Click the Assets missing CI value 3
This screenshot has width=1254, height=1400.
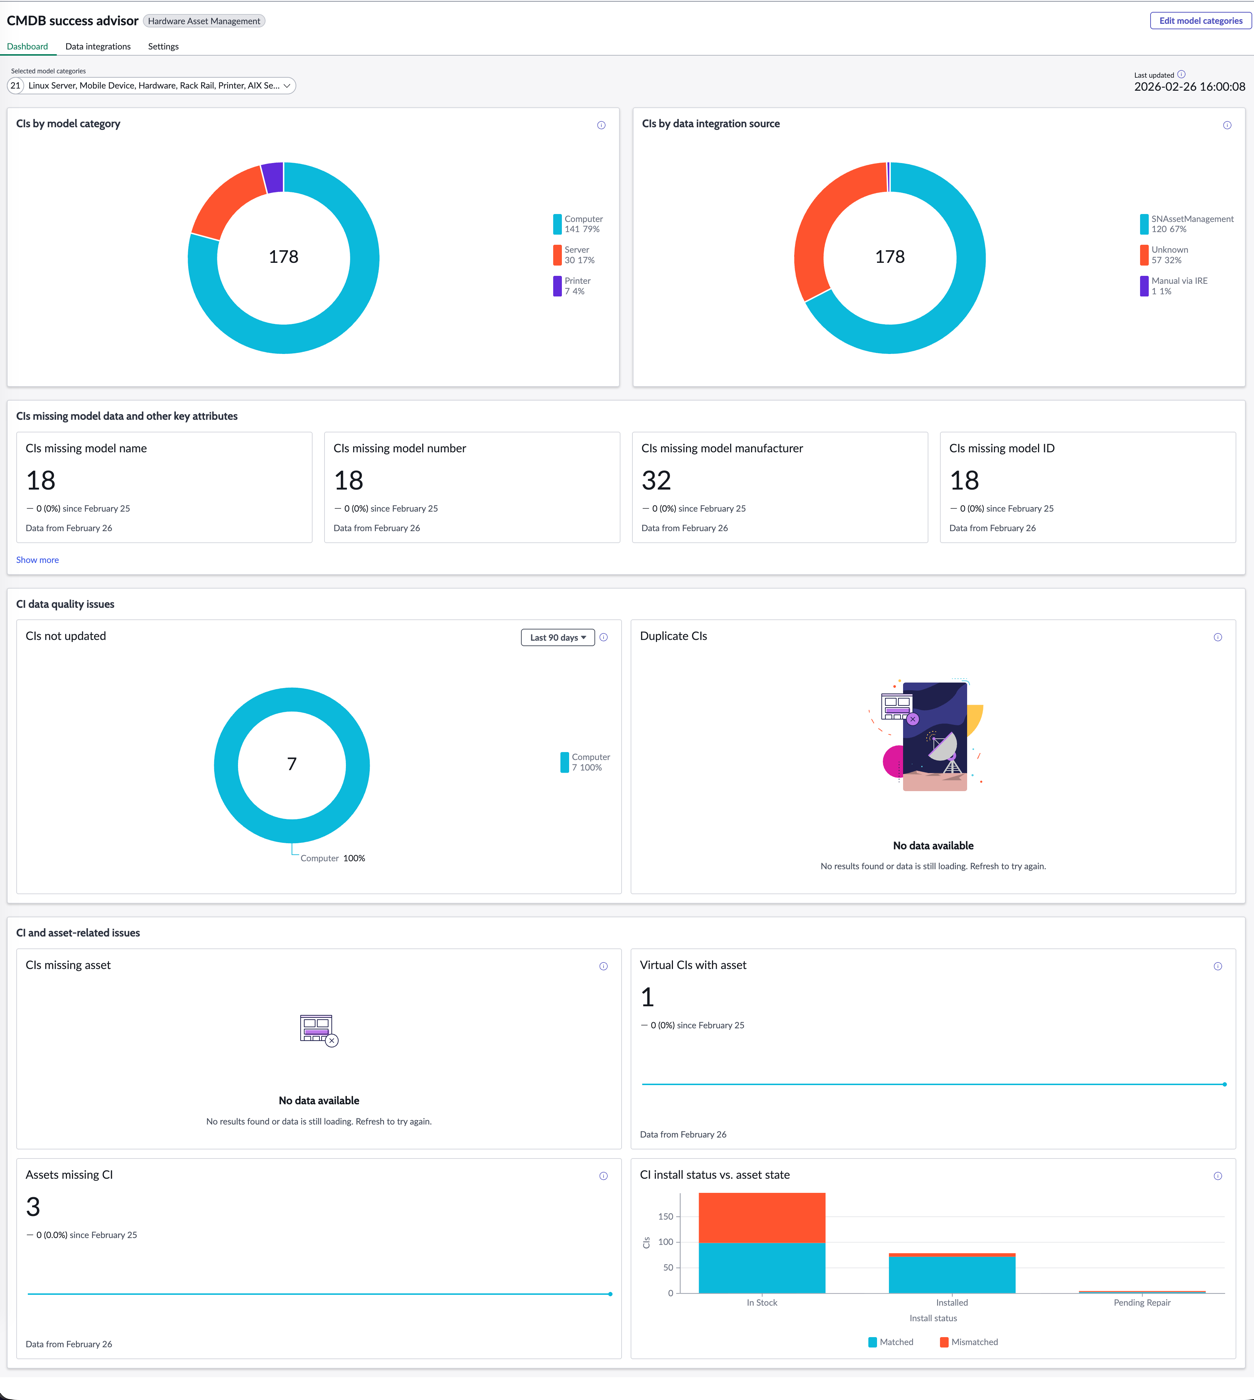tap(33, 1207)
